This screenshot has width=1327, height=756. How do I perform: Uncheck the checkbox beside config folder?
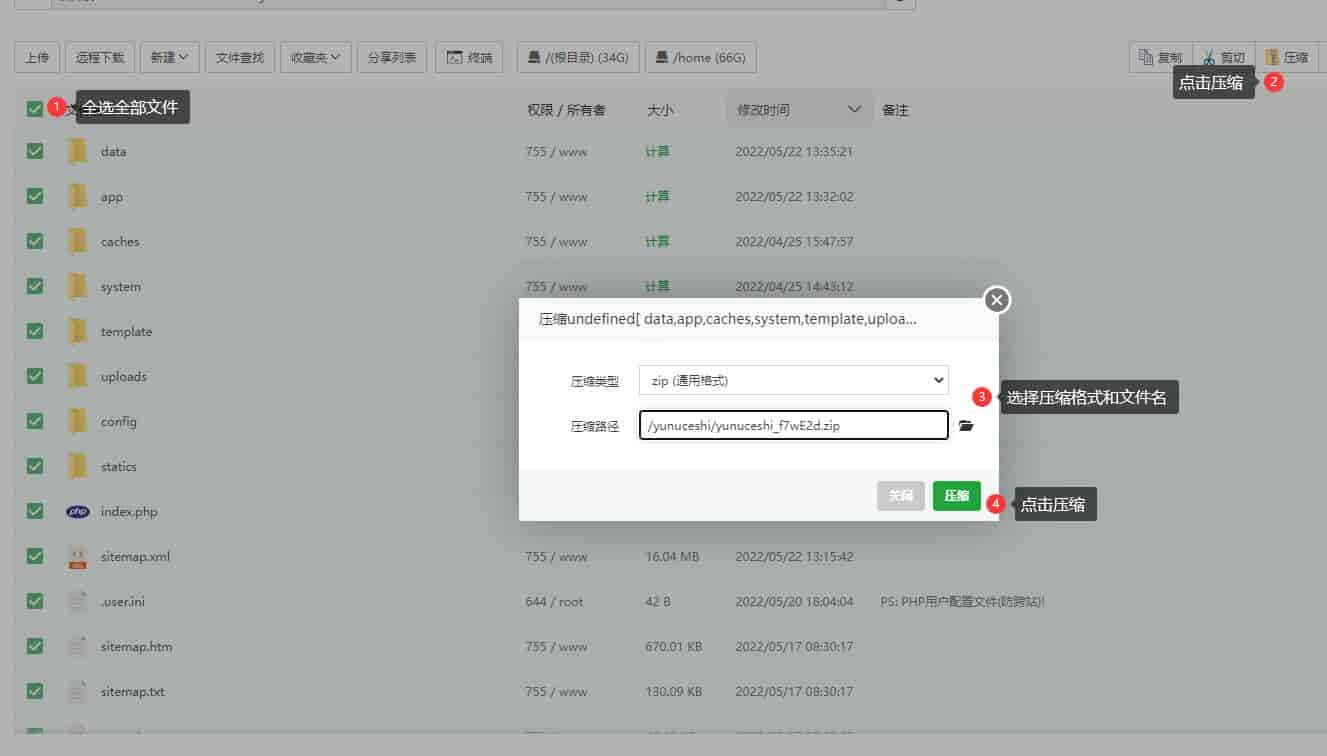tap(34, 421)
